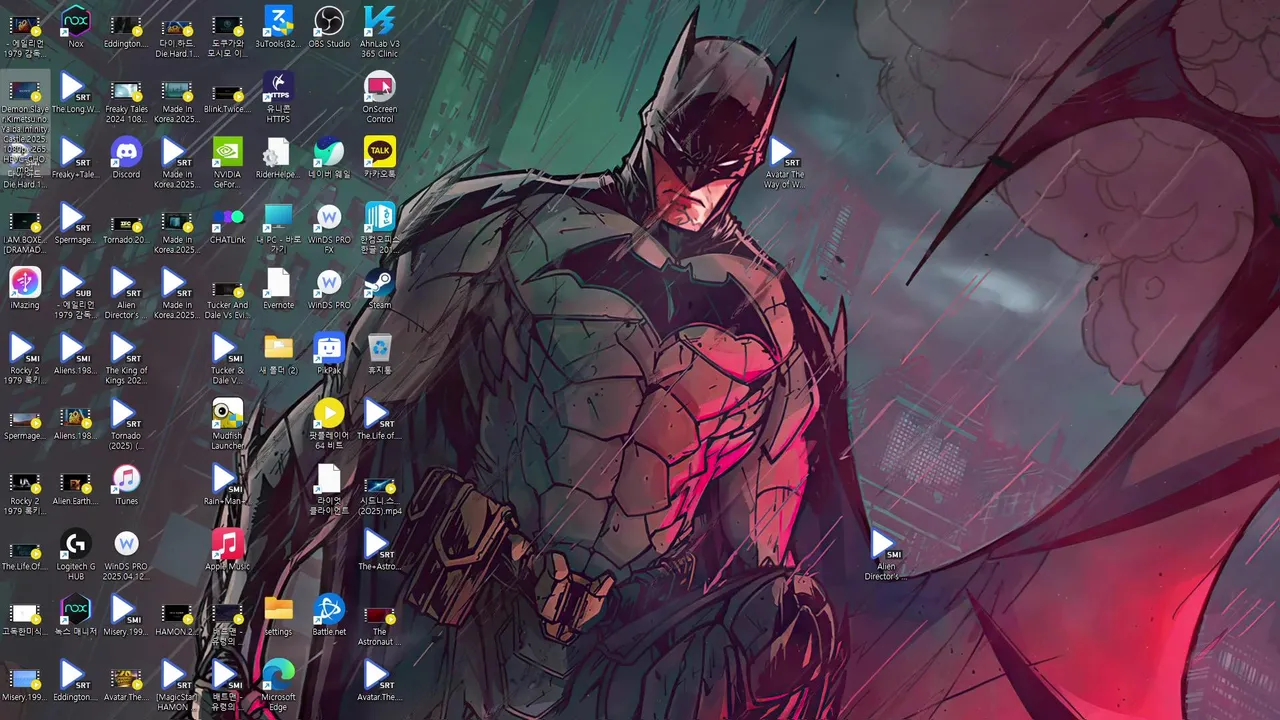
Task: Open the PikPak shortcut
Action: [329, 353]
